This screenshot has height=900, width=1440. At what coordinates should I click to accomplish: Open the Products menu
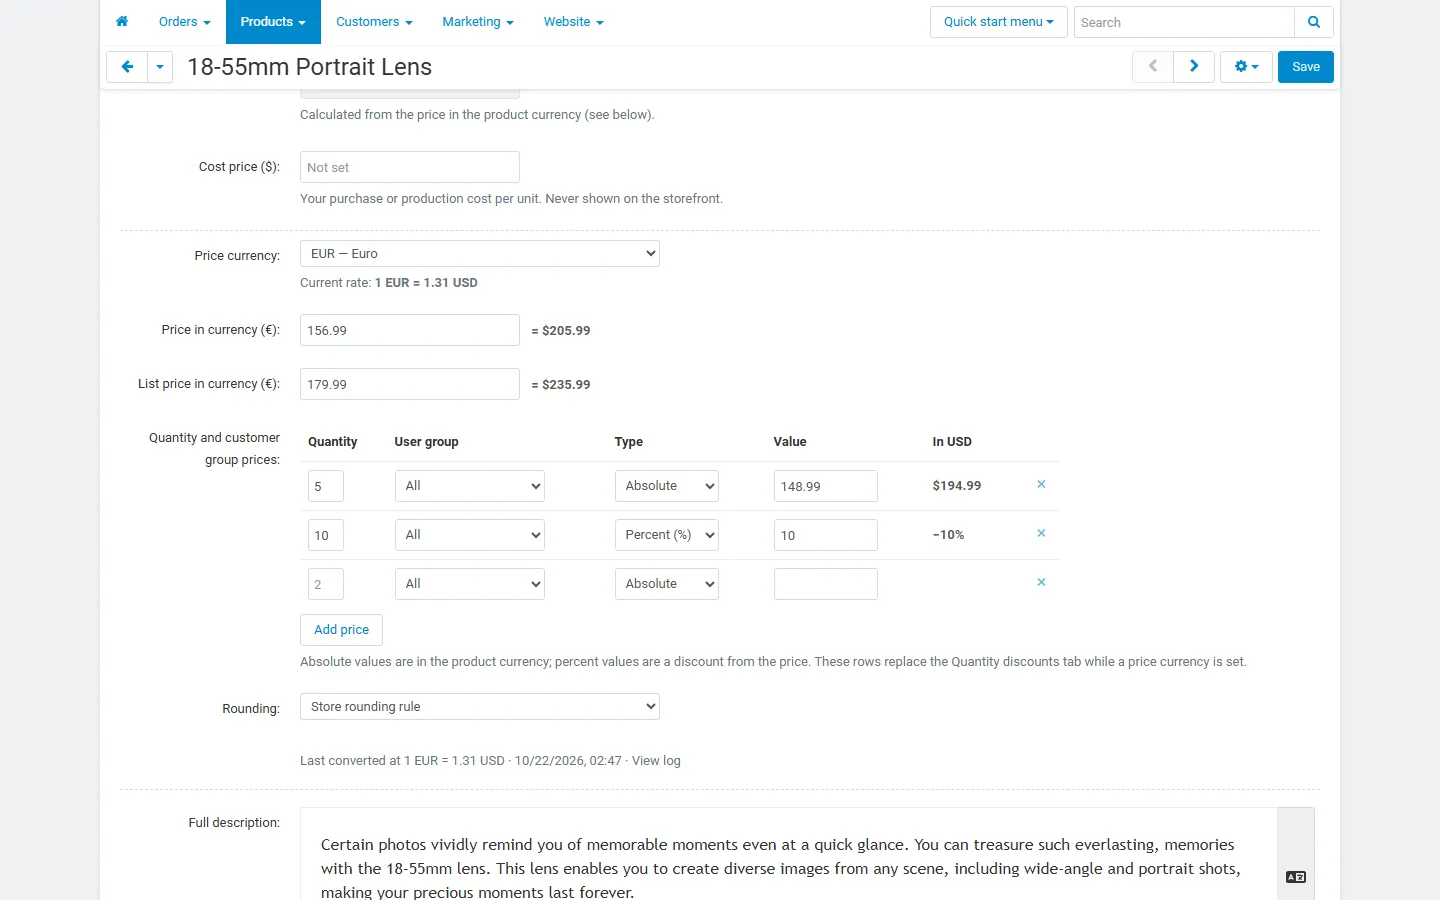pyautogui.click(x=273, y=22)
